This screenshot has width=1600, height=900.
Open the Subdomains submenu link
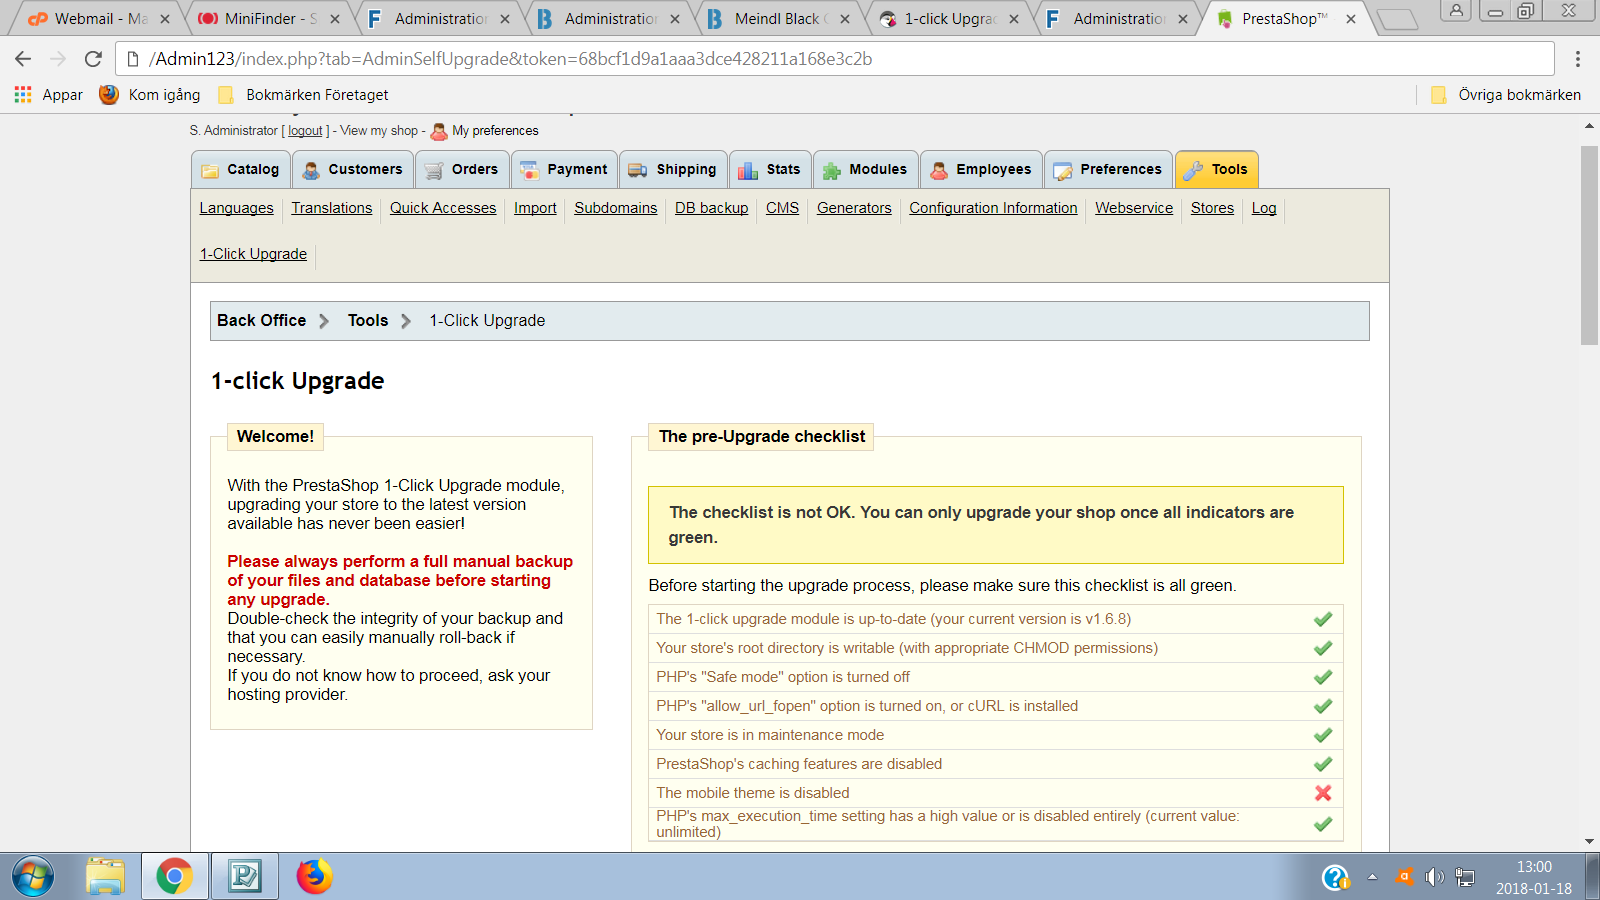(616, 208)
